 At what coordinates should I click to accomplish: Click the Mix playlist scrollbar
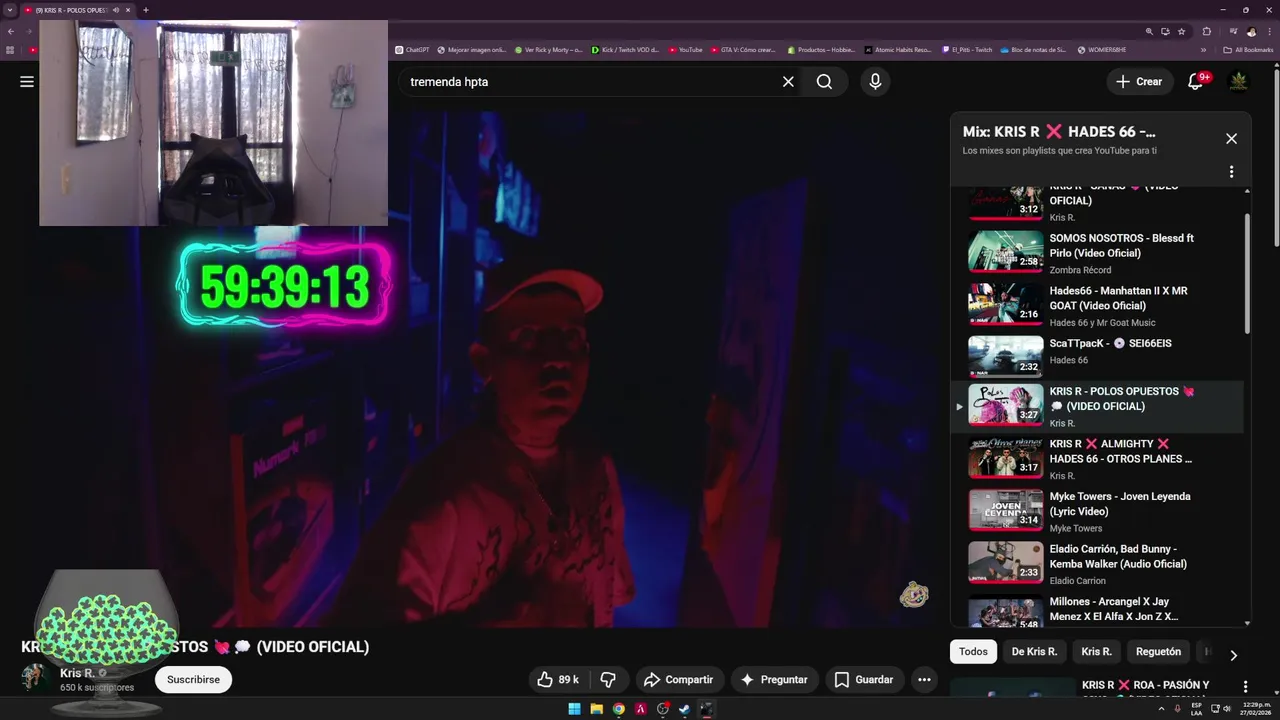pyautogui.click(x=1247, y=274)
